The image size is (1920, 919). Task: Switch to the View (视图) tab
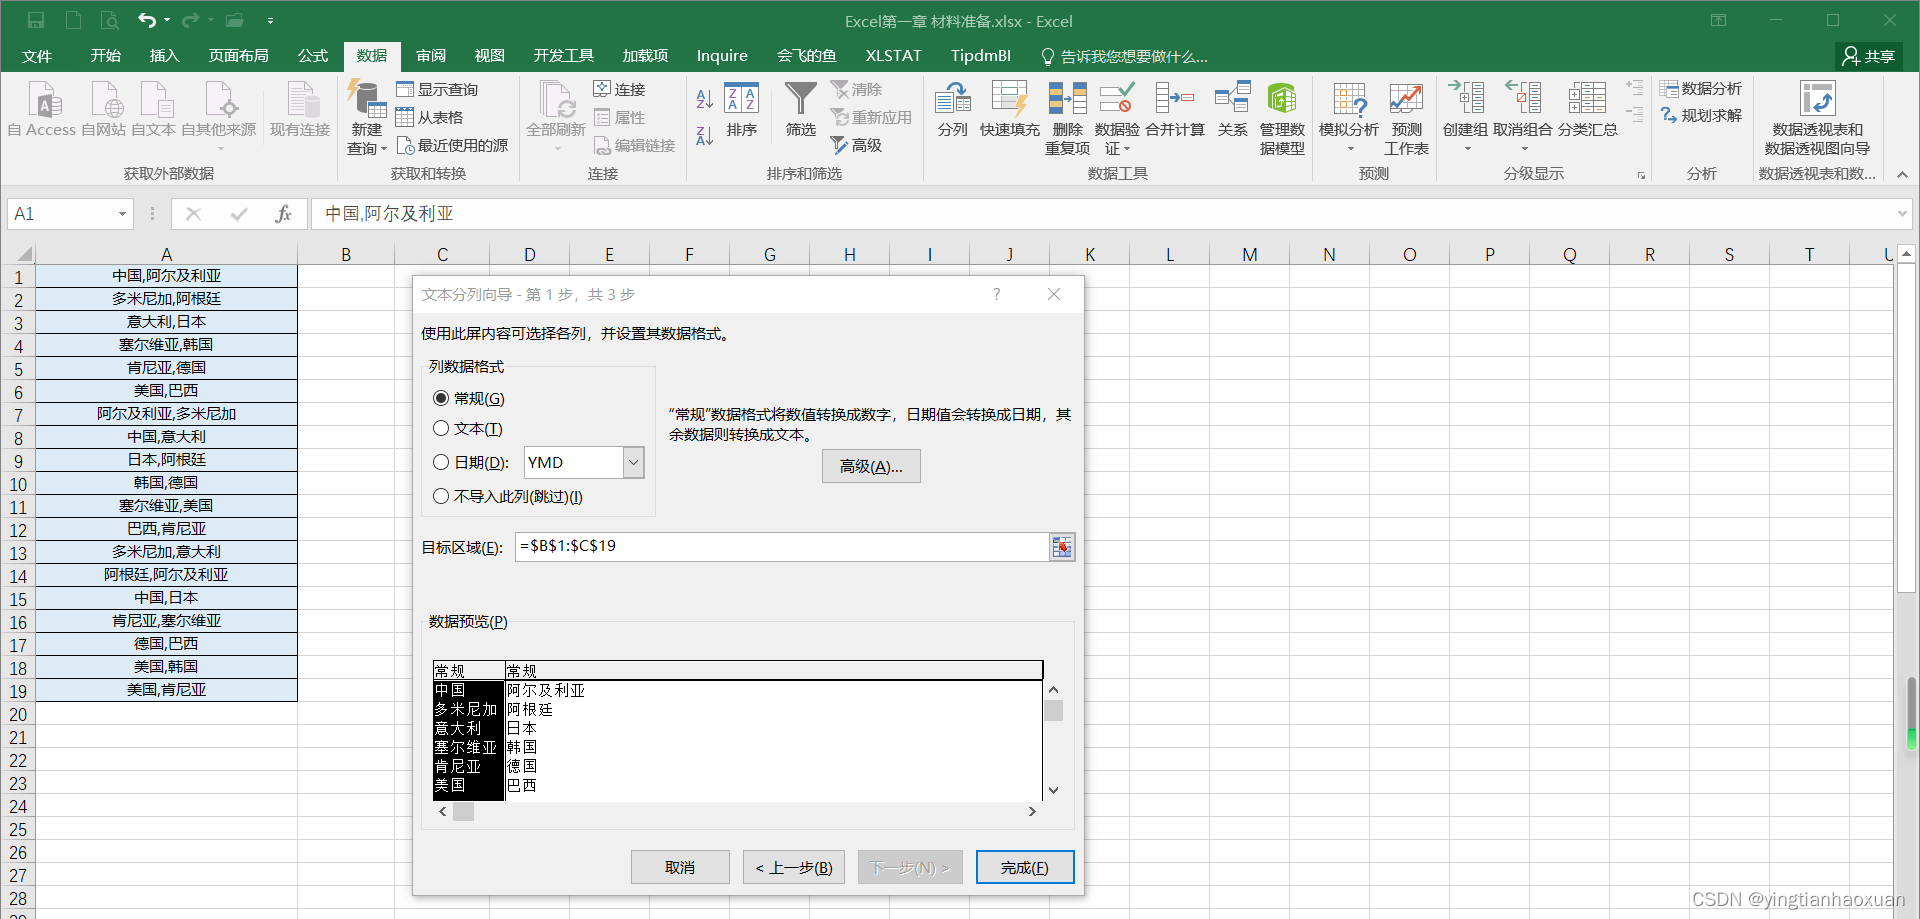(x=489, y=56)
